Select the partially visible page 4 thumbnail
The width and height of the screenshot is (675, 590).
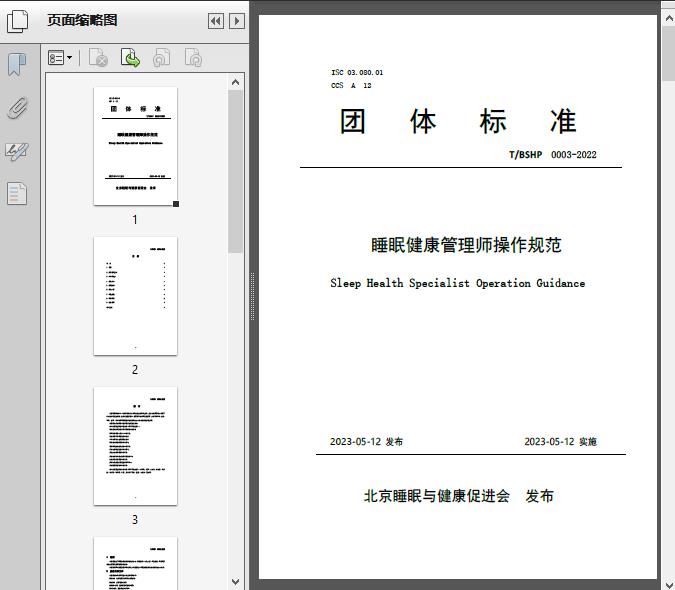[135, 563]
